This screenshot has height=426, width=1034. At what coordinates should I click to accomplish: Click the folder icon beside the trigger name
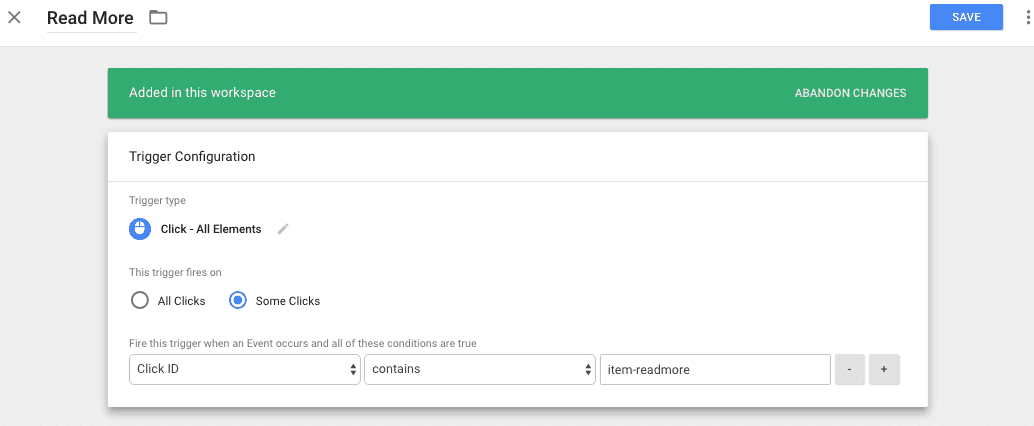point(158,17)
